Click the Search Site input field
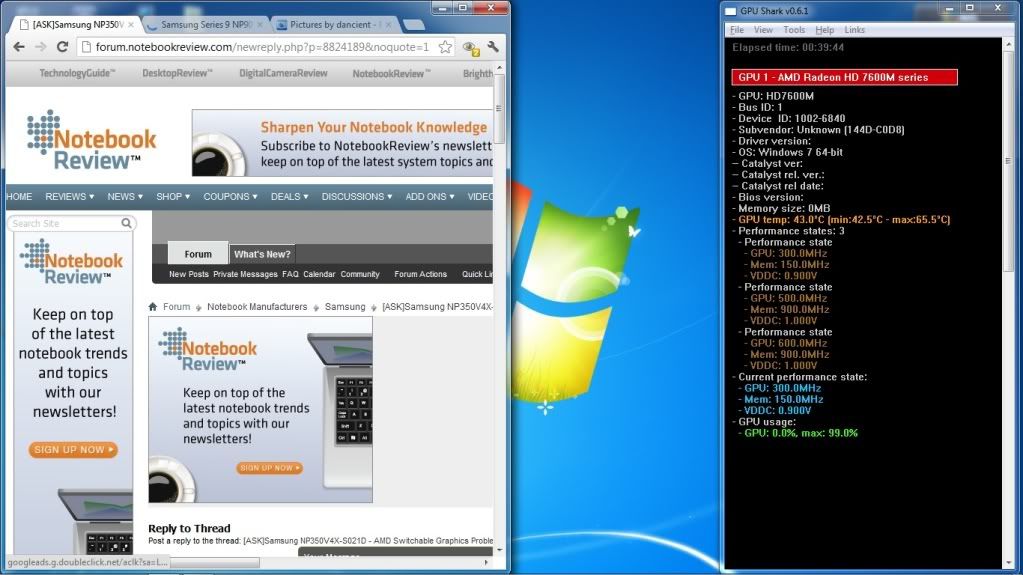 65,223
